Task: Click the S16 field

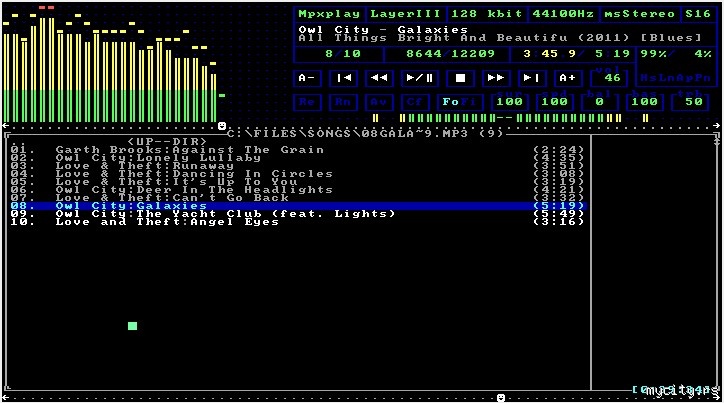Action: [x=698, y=14]
